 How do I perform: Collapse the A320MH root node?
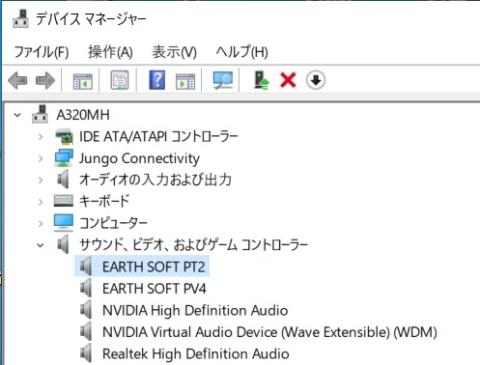[17, 115]
